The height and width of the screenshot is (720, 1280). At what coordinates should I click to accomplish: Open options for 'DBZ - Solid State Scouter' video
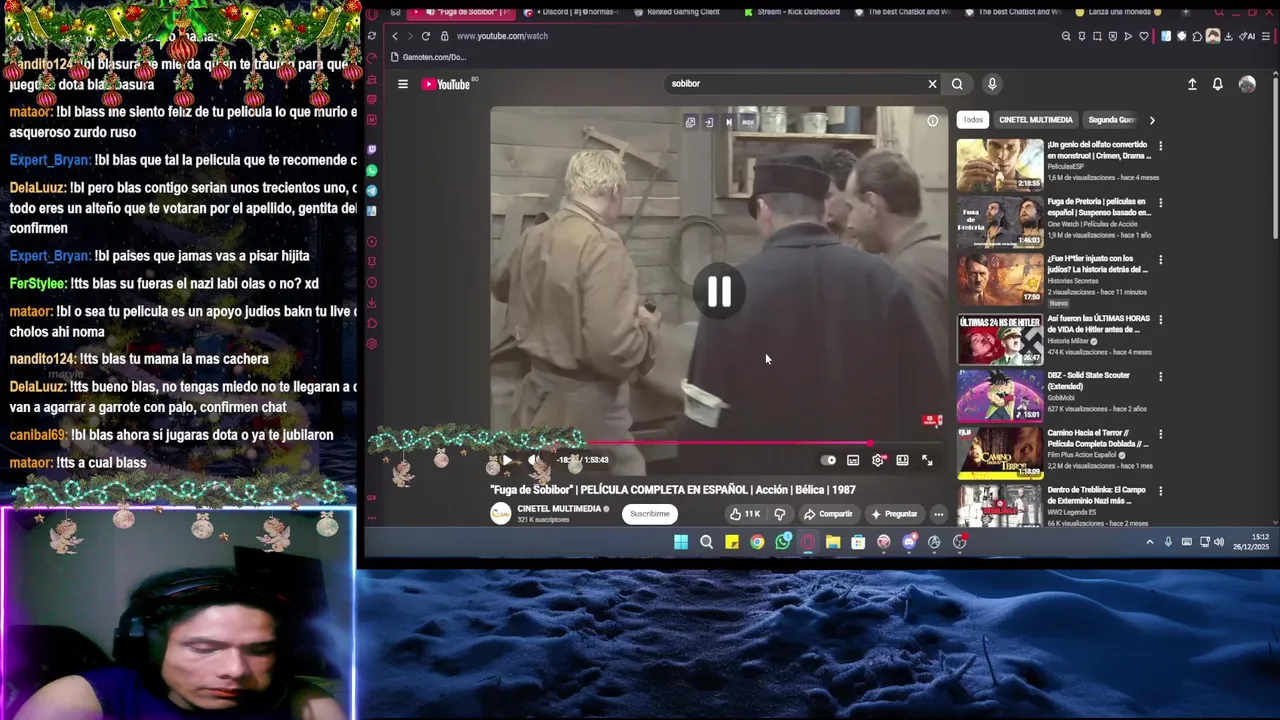(x=1160, y=377)
